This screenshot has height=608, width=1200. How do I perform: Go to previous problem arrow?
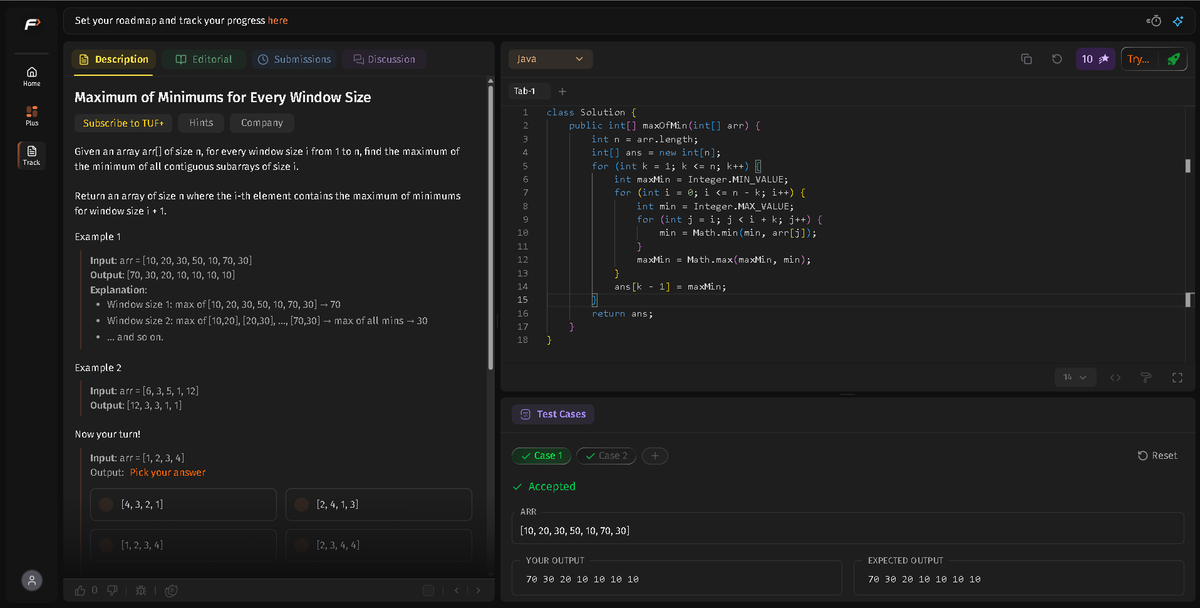[x=457, y=590]
